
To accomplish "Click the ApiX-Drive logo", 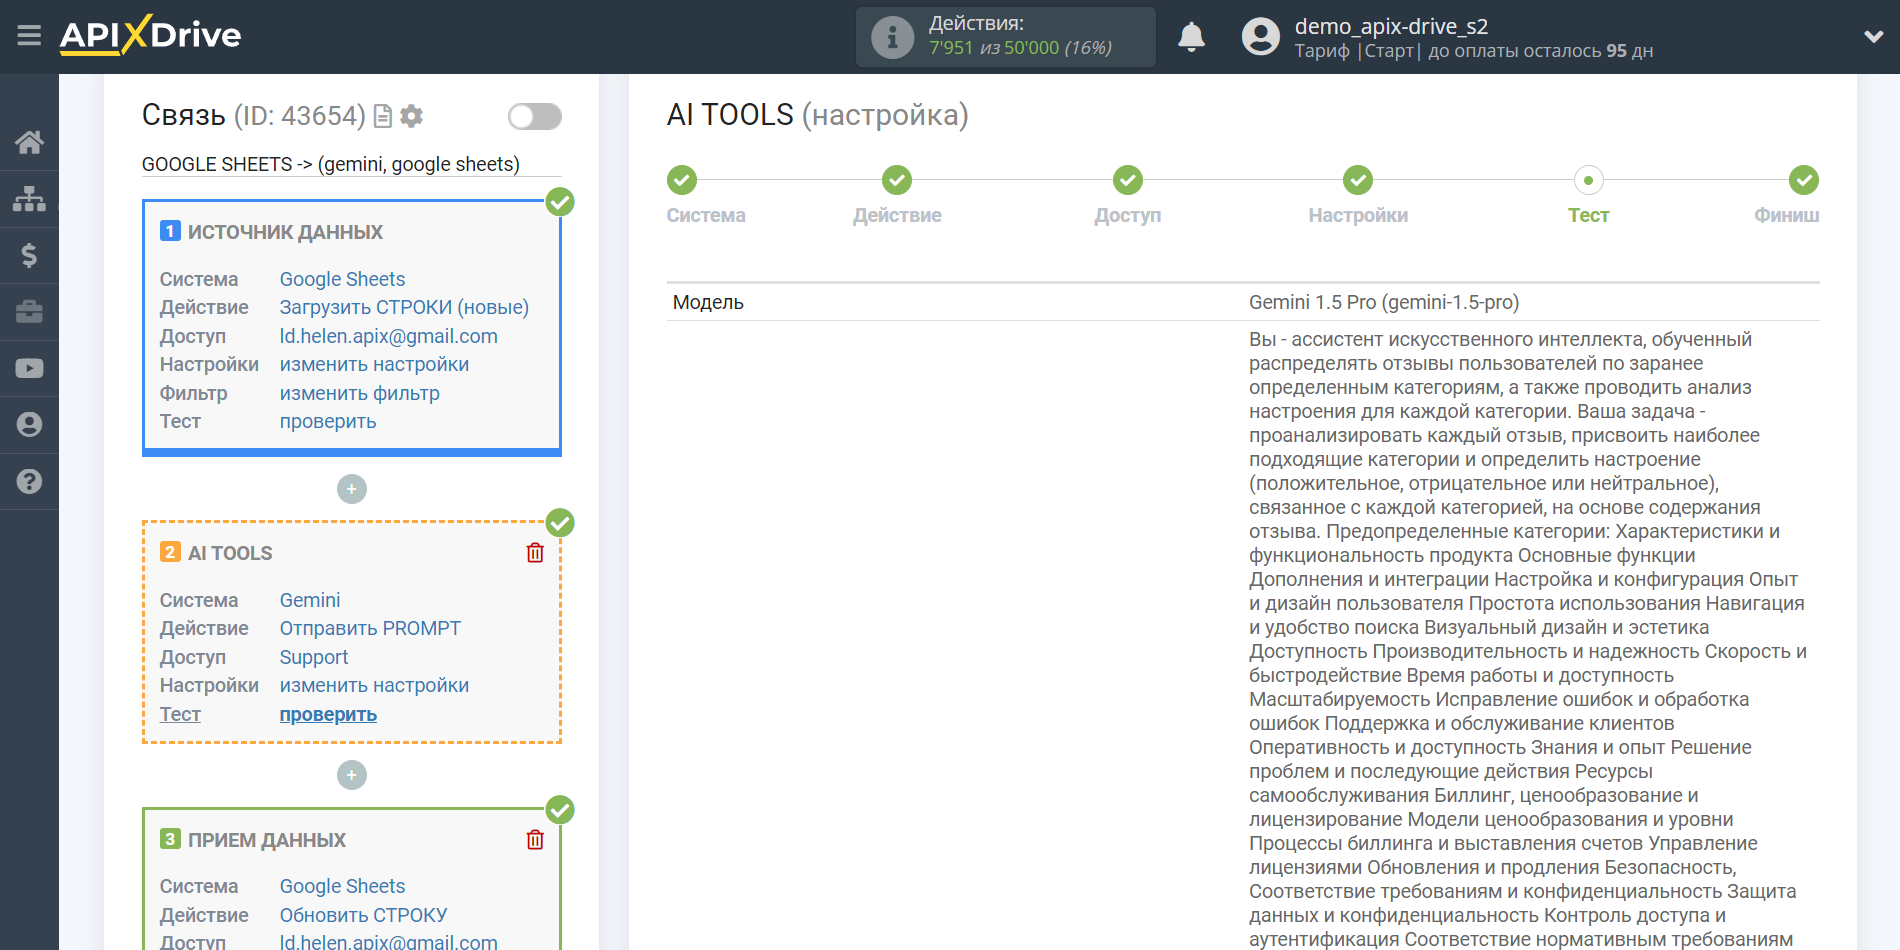I will [150, 35].
